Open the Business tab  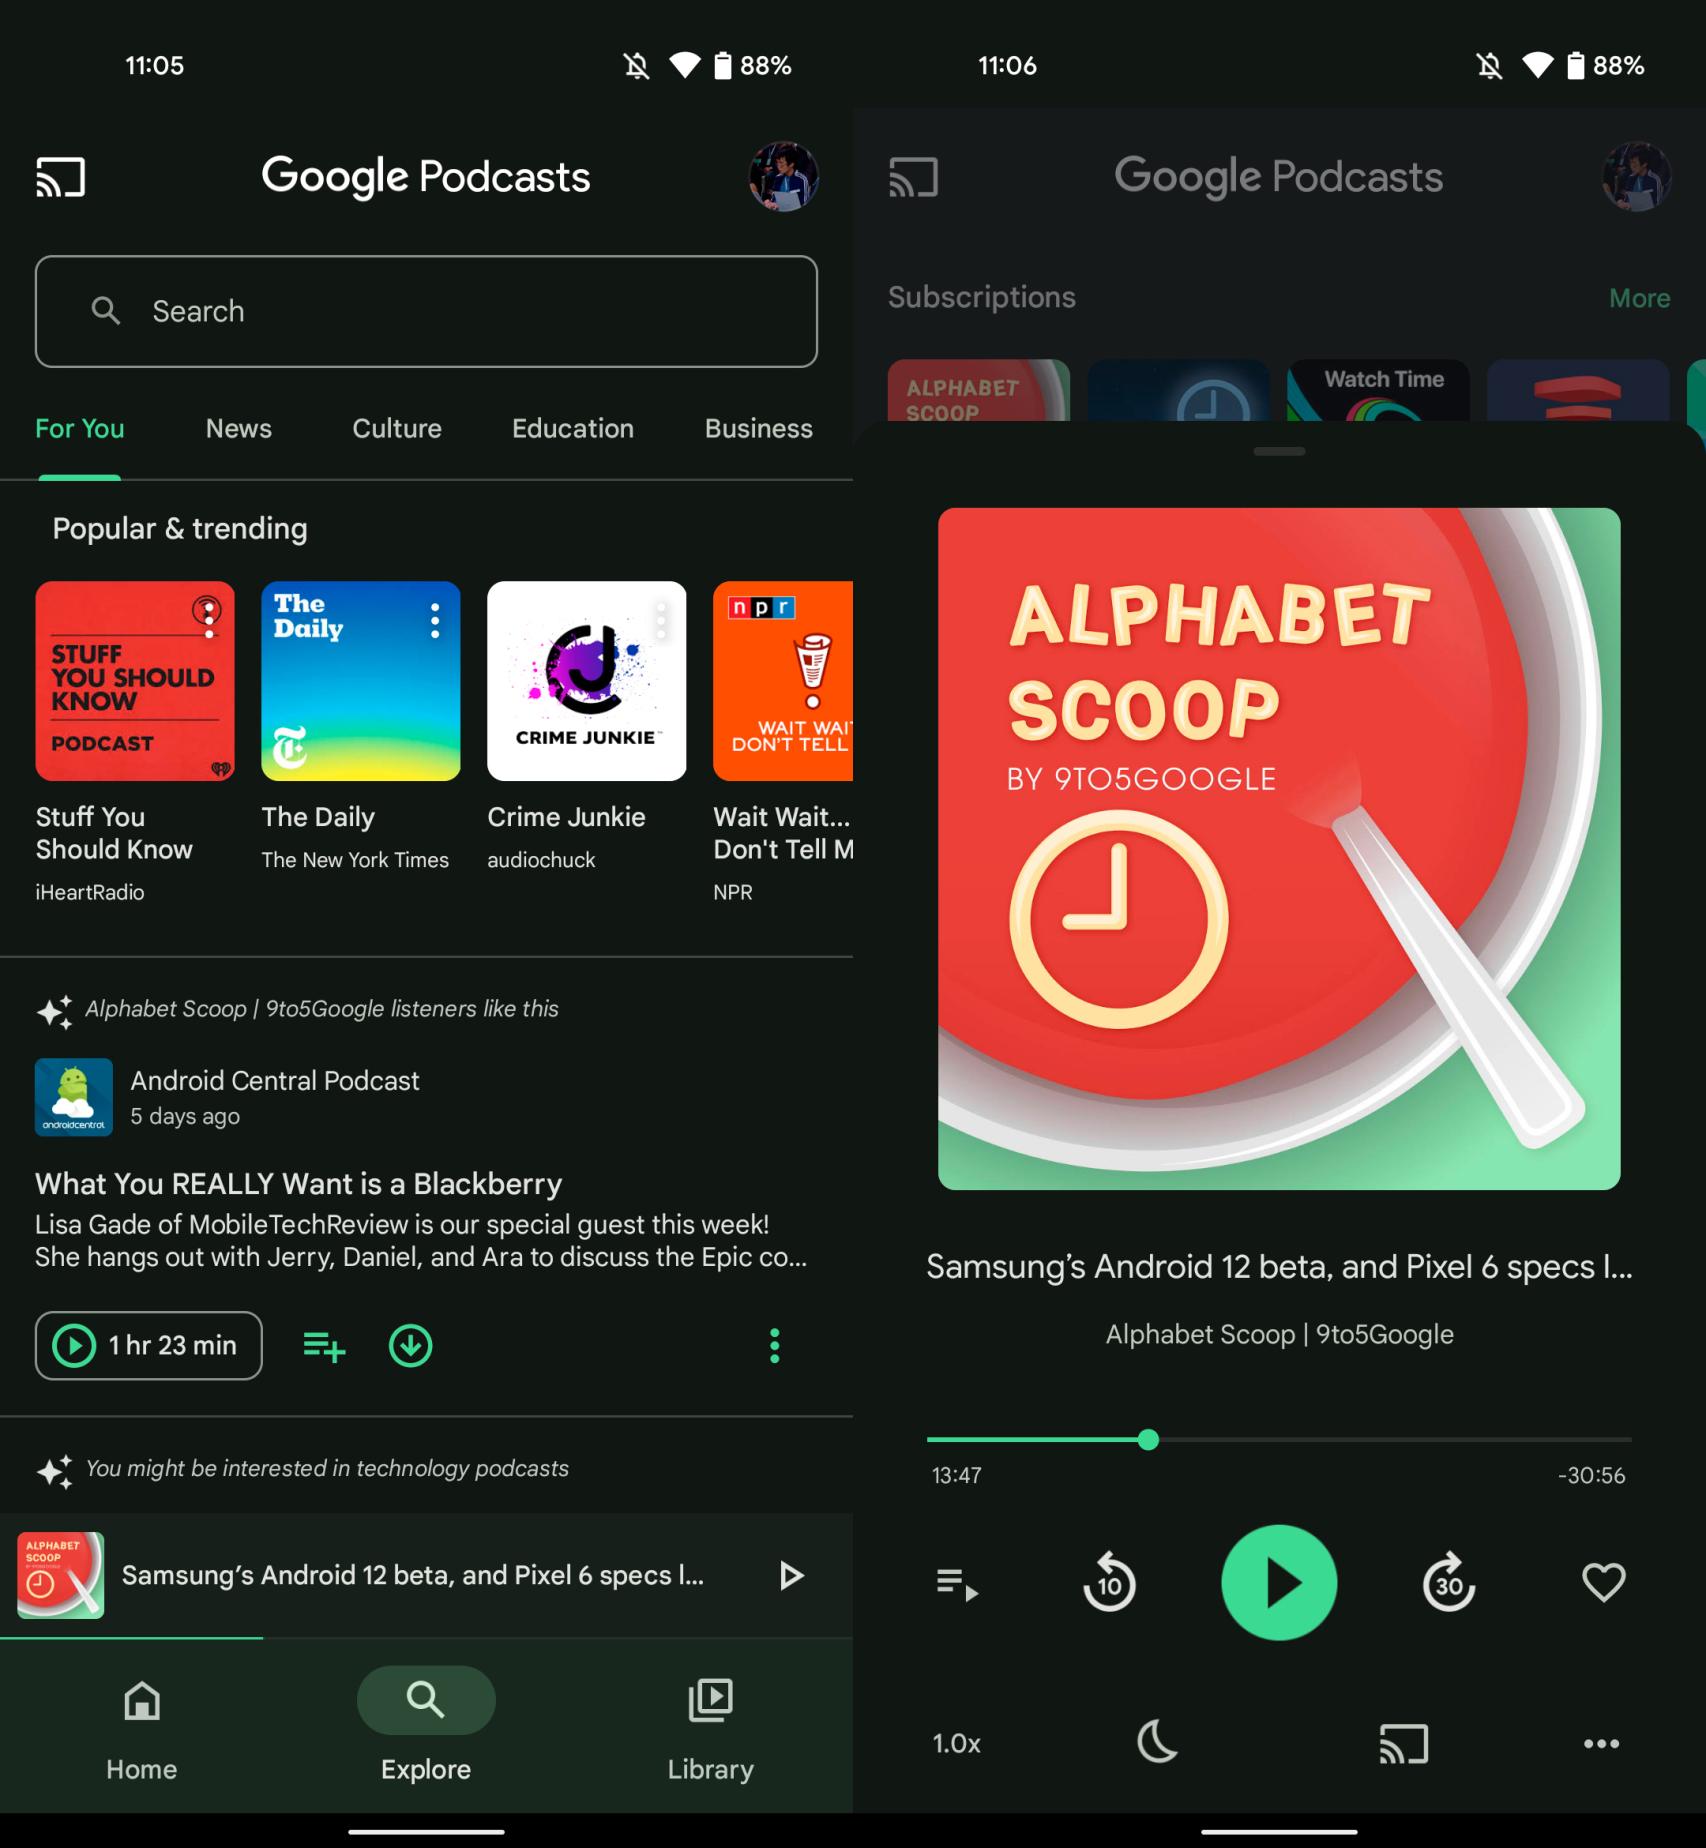tap(758, 428)
